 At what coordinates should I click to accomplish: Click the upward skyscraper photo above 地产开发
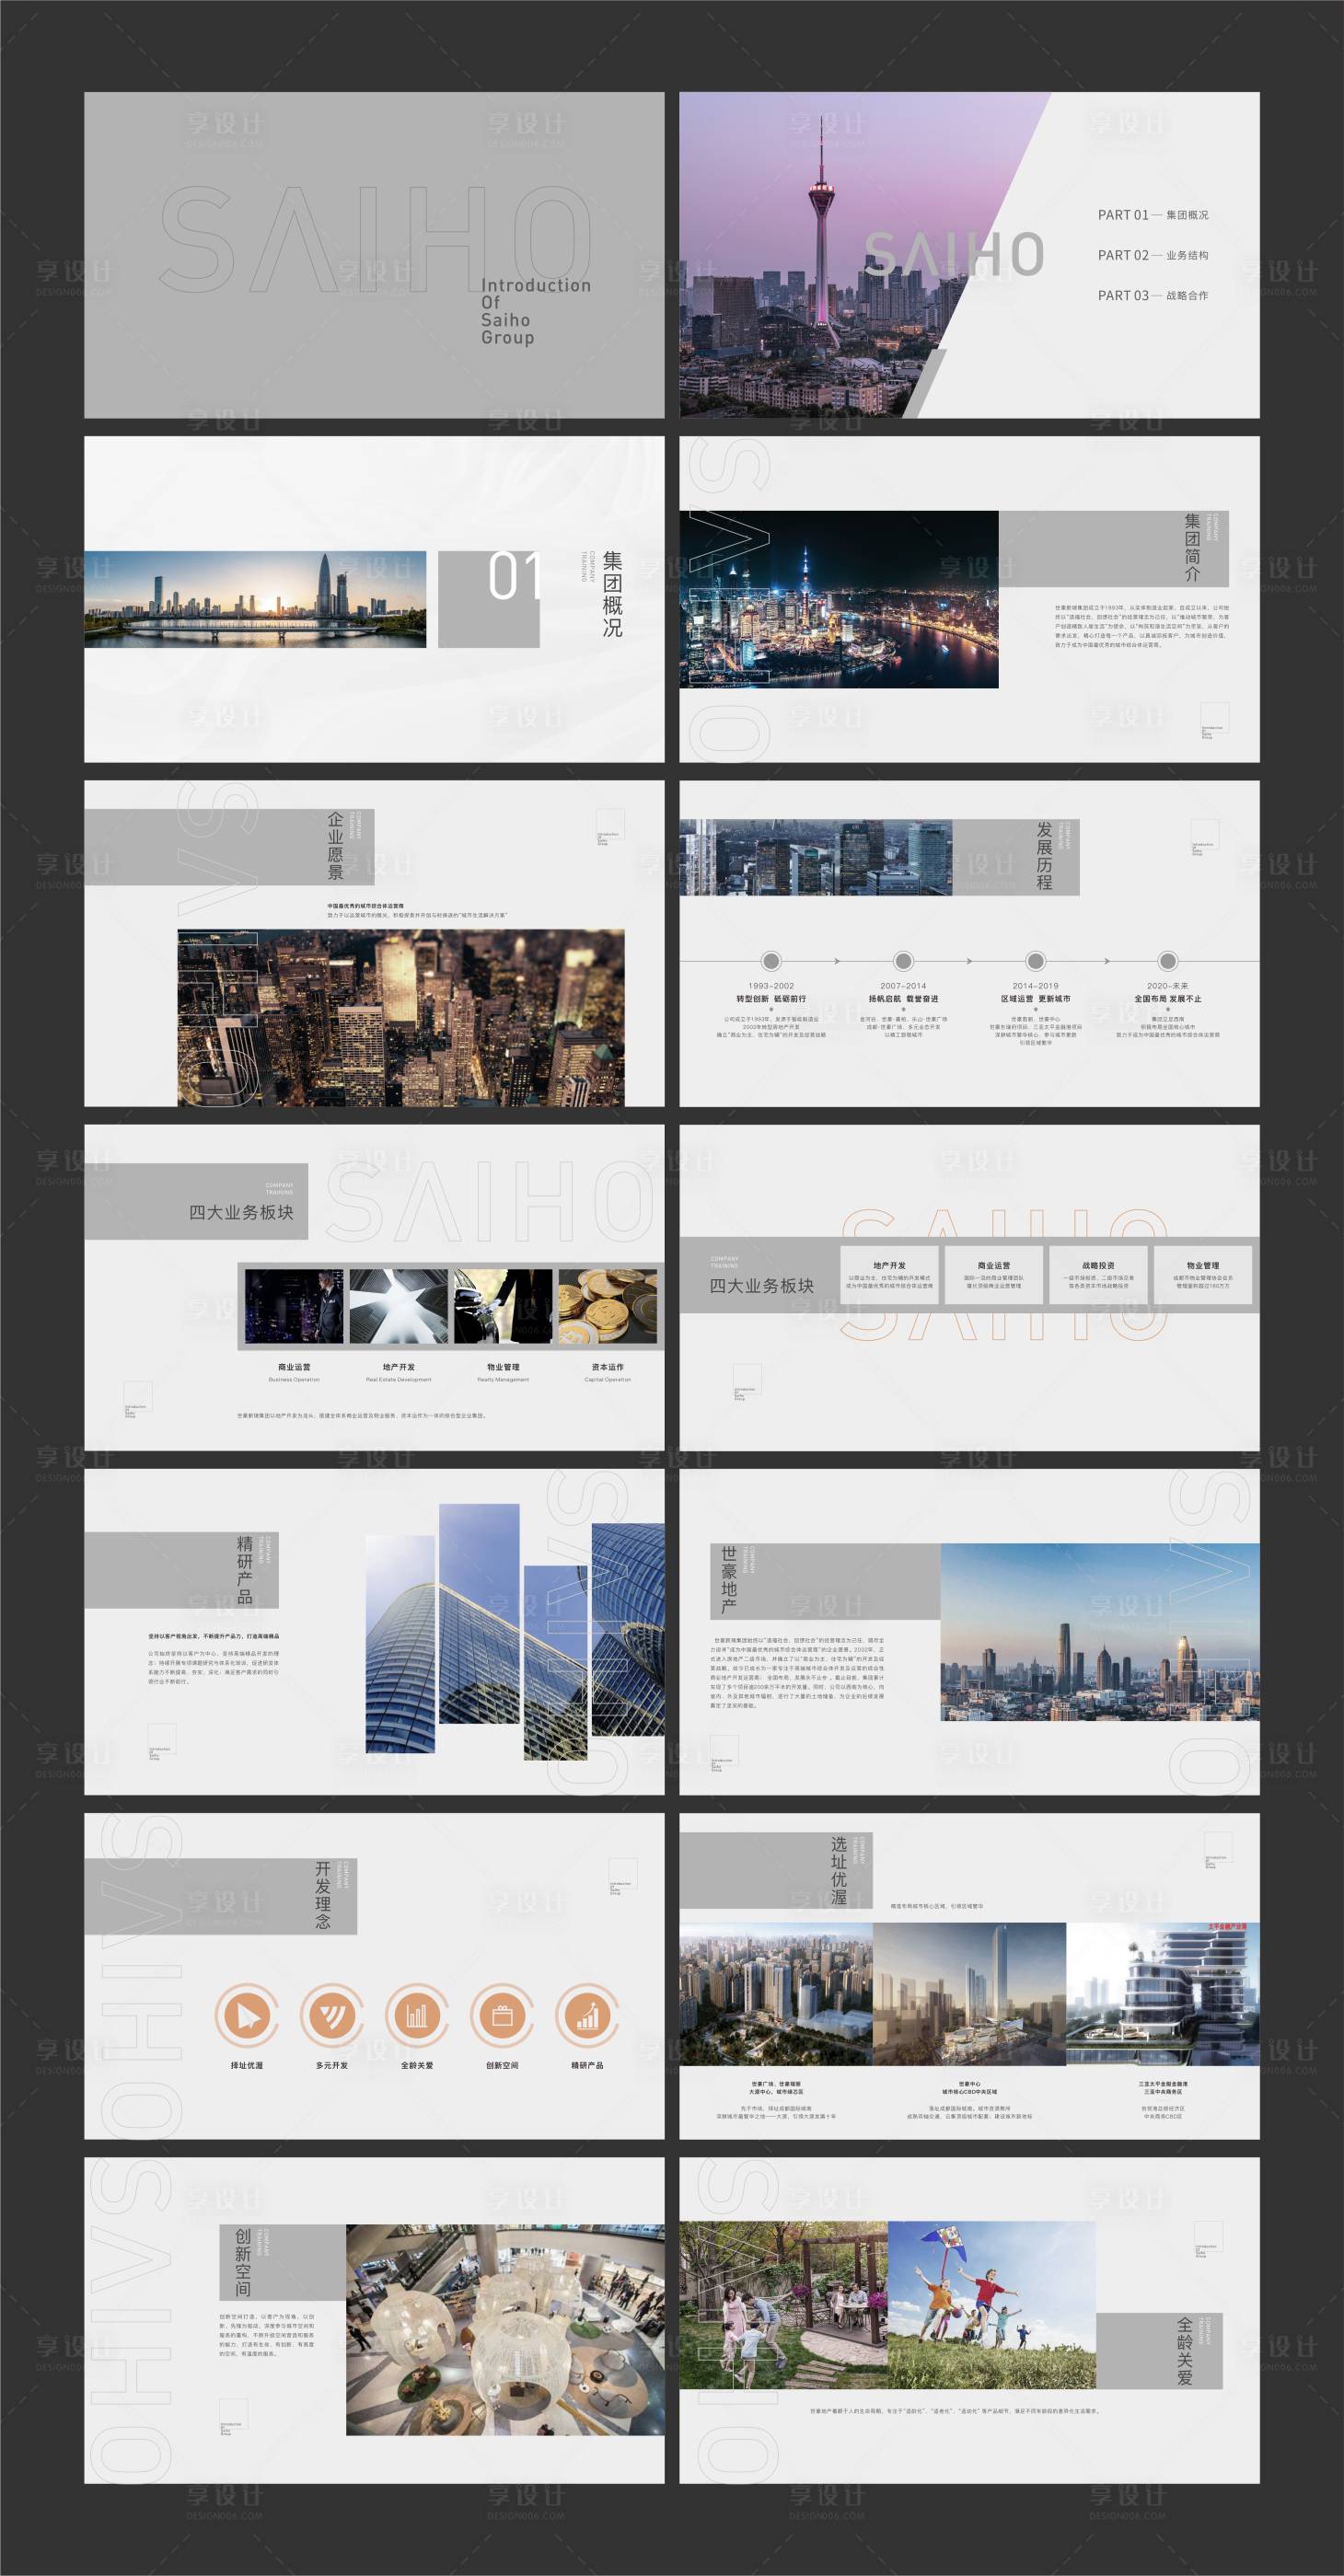coord(398,1306)
